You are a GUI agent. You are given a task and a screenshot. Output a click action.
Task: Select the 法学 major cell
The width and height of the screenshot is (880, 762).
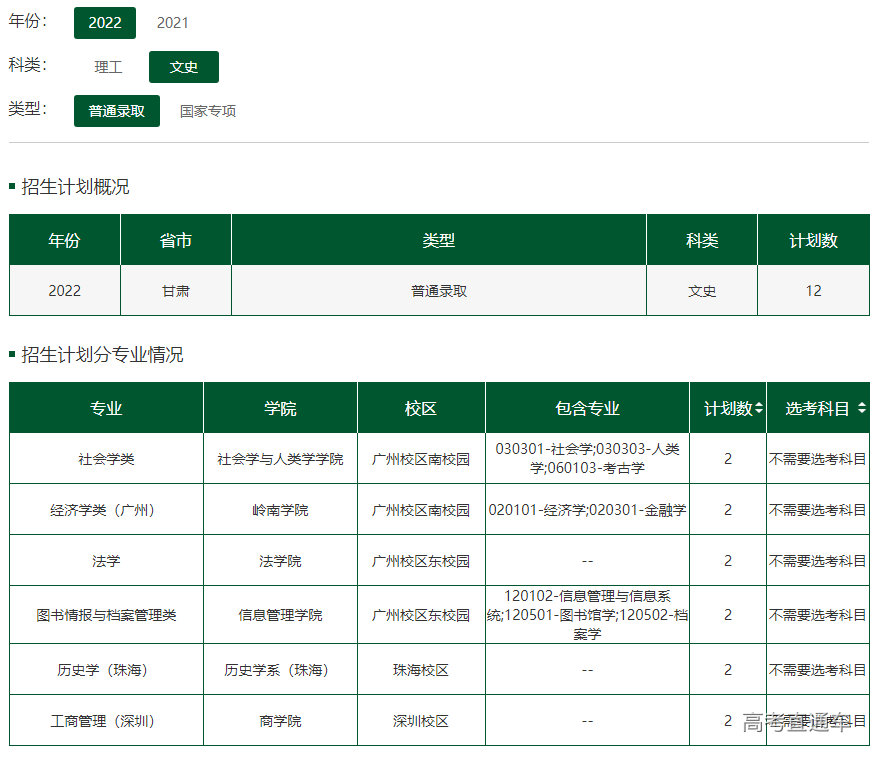pyautogui.click(x=106, y=561)
